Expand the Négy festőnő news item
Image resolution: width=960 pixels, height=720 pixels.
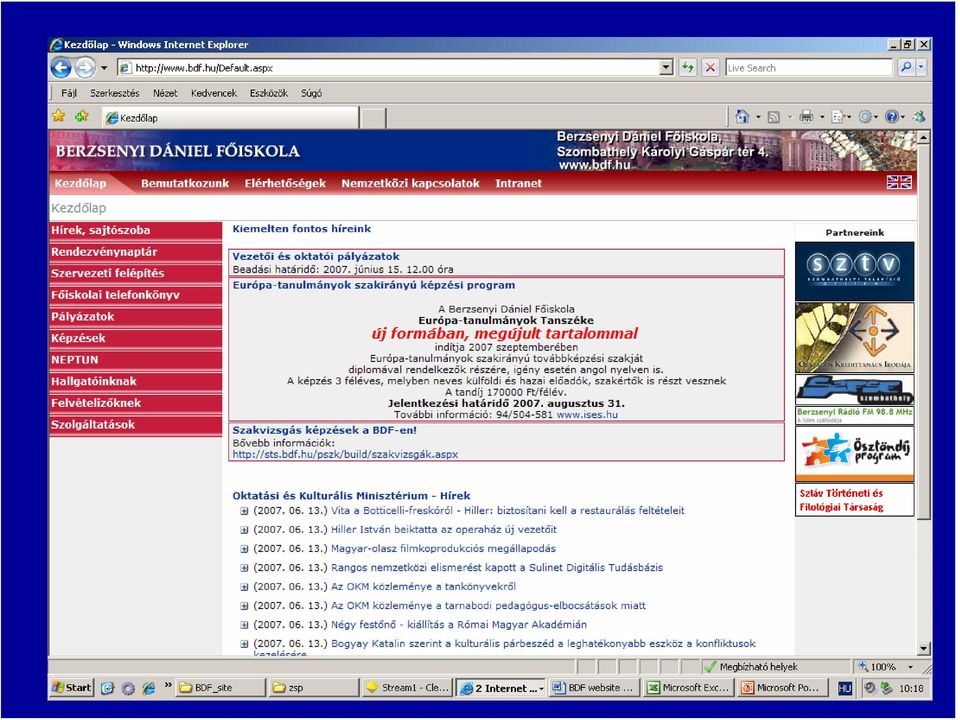(244, 625)
